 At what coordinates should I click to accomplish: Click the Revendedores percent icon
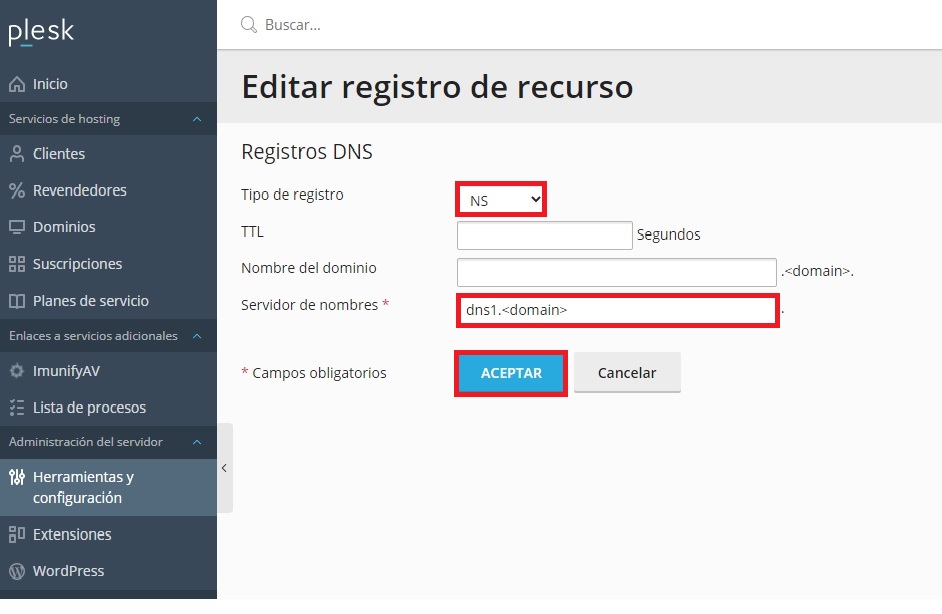coord(17,190)
